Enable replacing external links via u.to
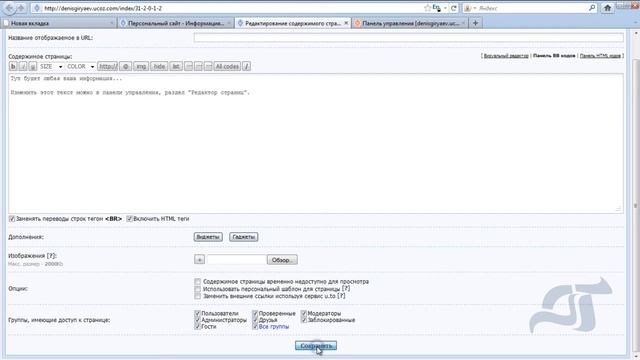Viewport: 640px width, 360px height. tap(198, 296)
